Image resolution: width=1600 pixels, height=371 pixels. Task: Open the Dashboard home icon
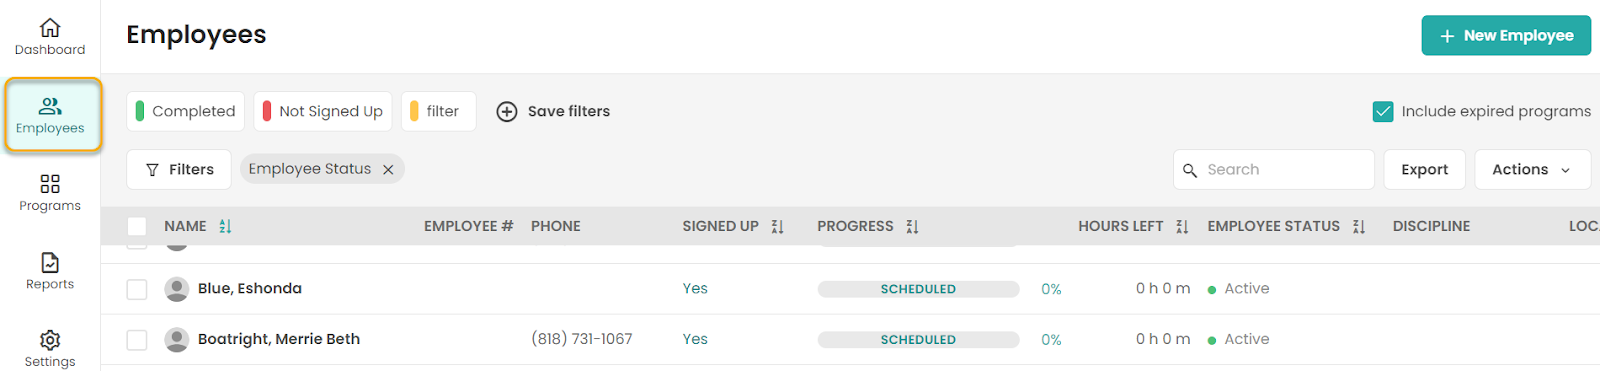coord(50,28)
